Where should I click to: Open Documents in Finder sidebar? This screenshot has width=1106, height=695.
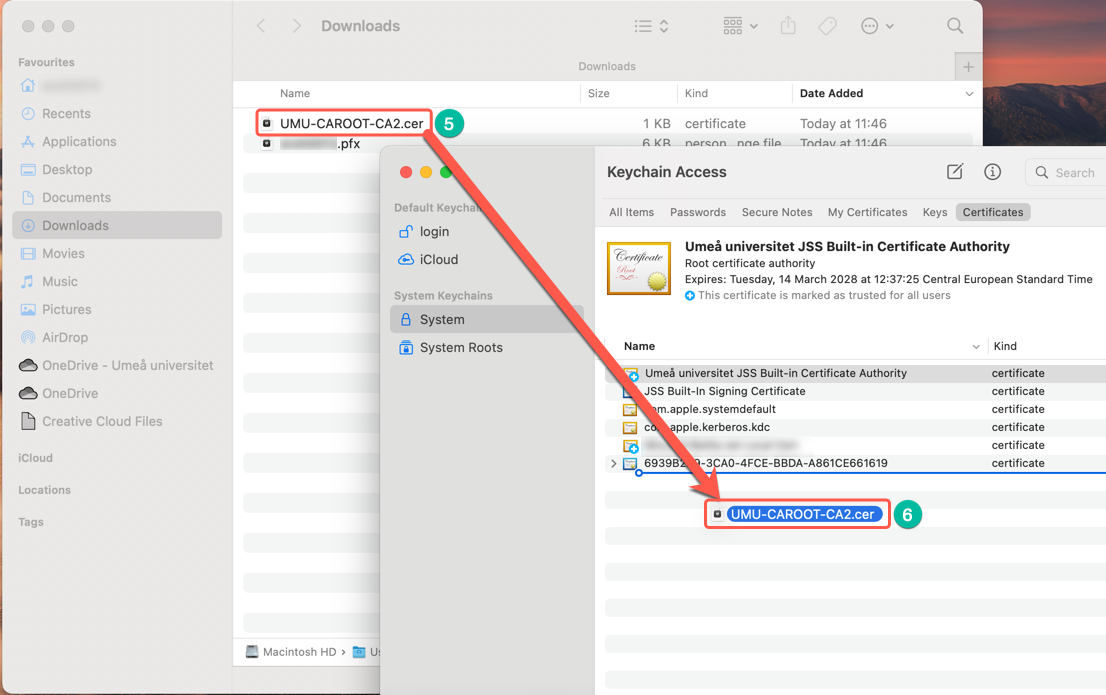[76, 198]
